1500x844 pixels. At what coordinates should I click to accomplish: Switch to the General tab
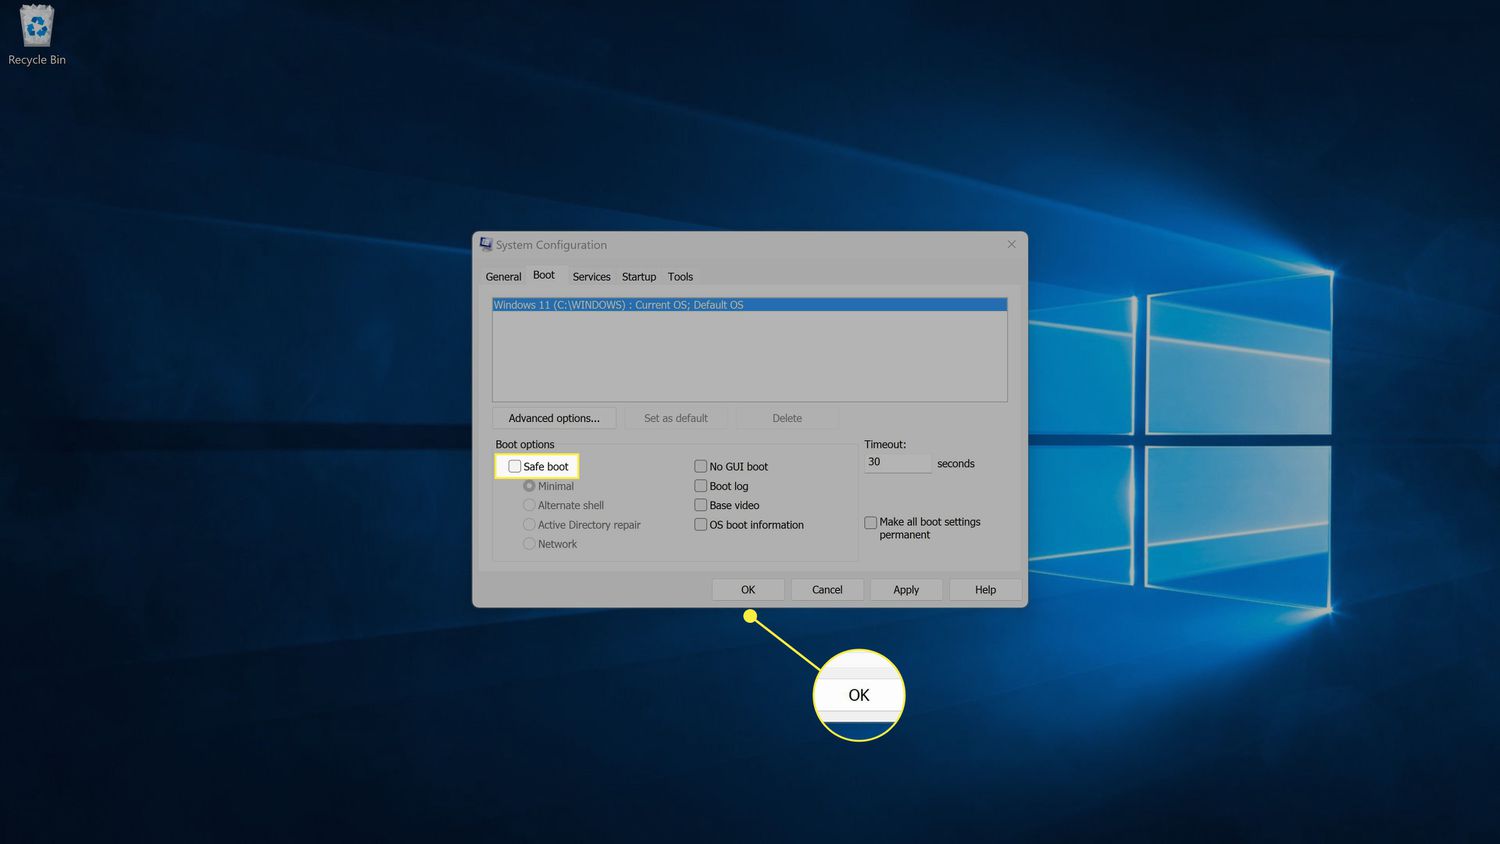point(503,277)
